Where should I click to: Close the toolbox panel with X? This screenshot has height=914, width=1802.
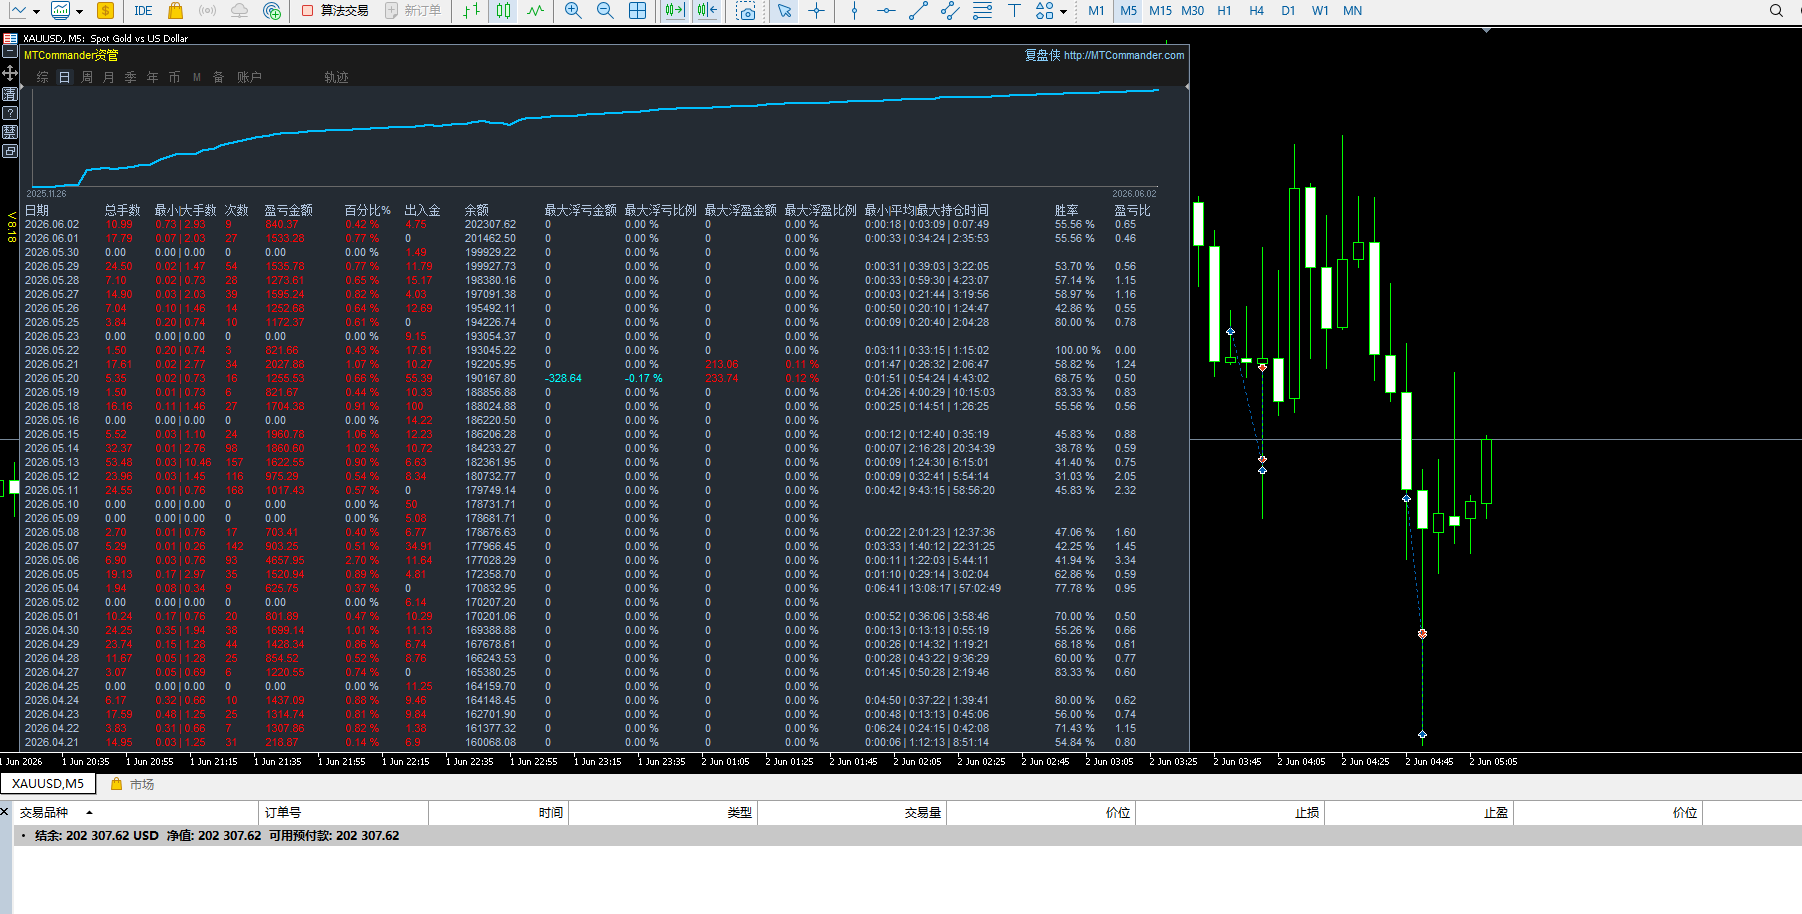[x=5, y=811]
